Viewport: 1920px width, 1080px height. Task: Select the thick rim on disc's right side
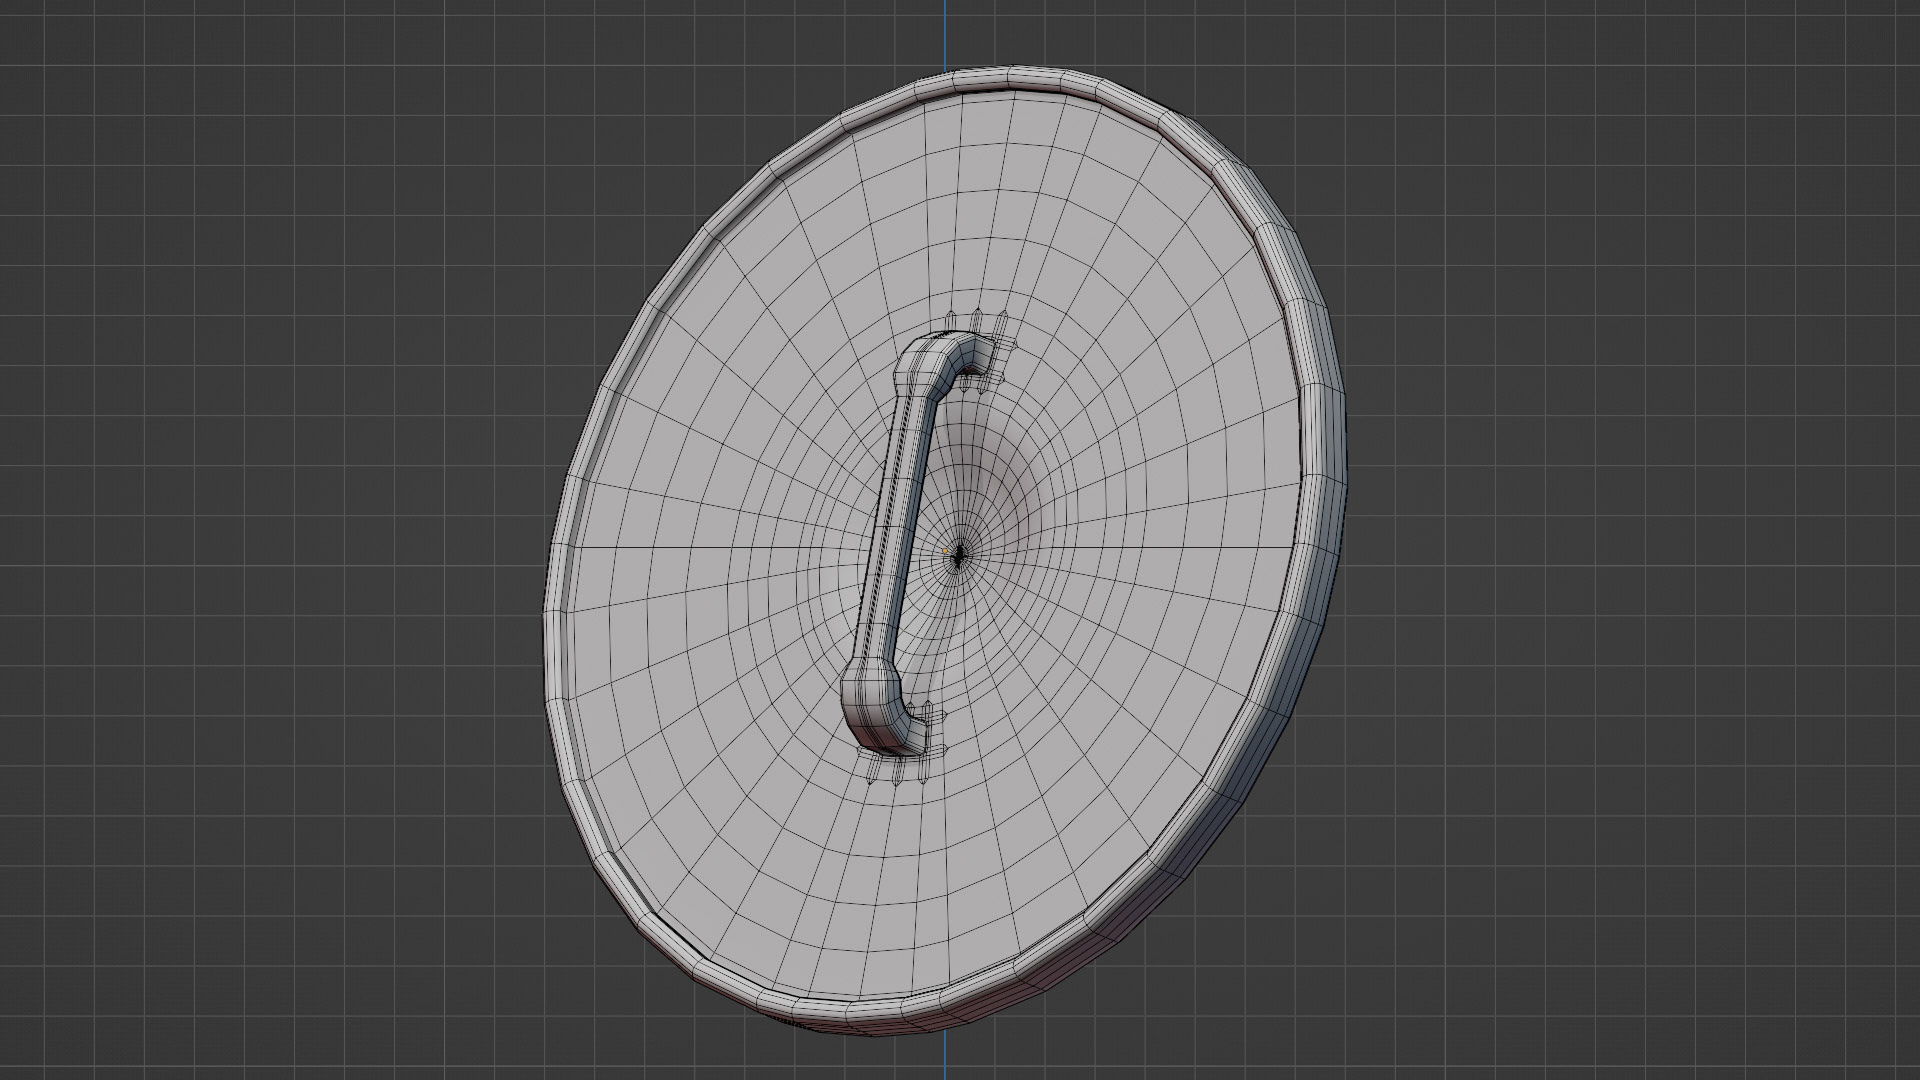point(1320,440)
